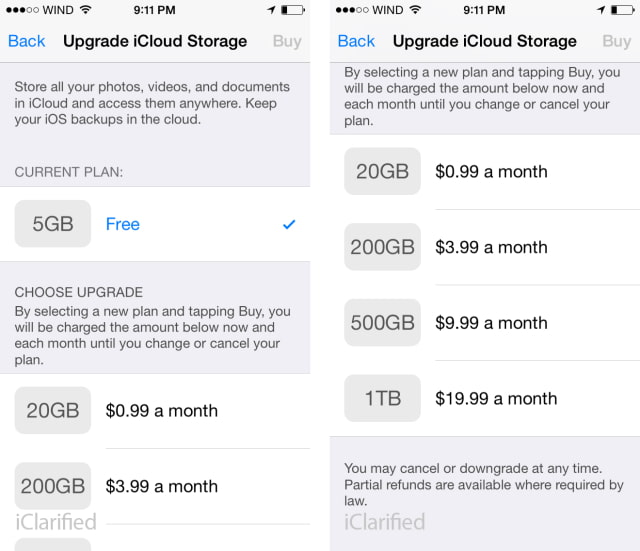Choose the $9.99 a month plan
Image resolution: width=640 pixels, height=551 pixels.
[x=491, y=323]
